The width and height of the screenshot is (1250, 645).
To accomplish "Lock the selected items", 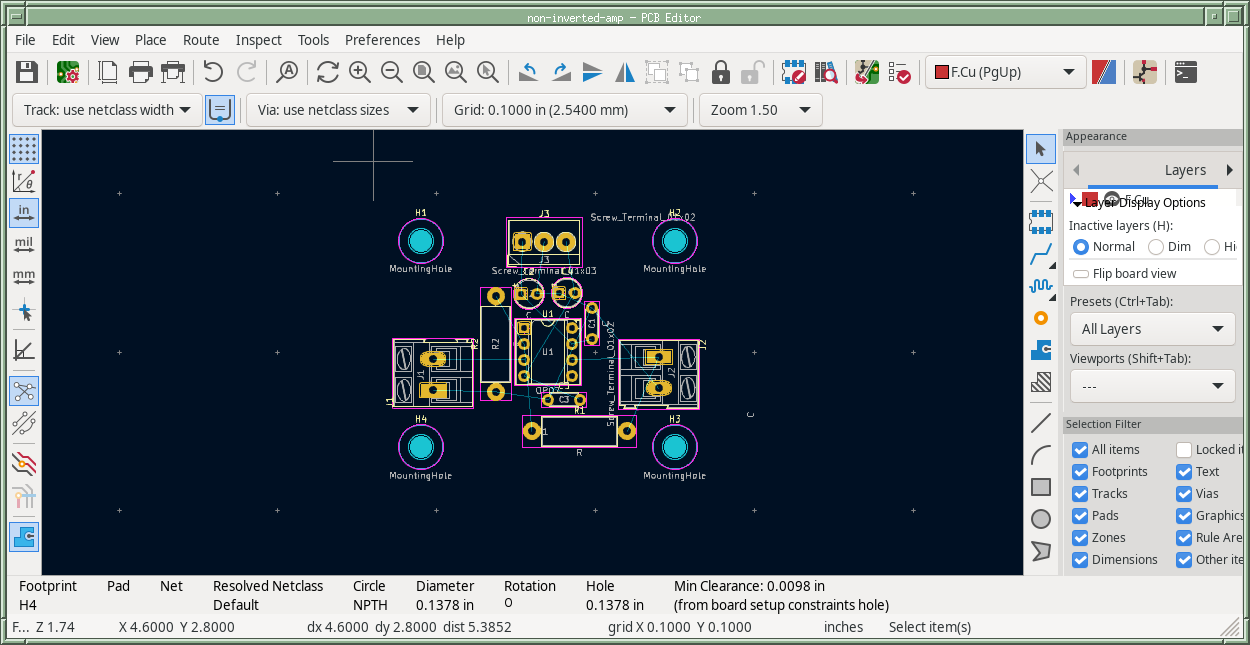I will coord(722,72).
